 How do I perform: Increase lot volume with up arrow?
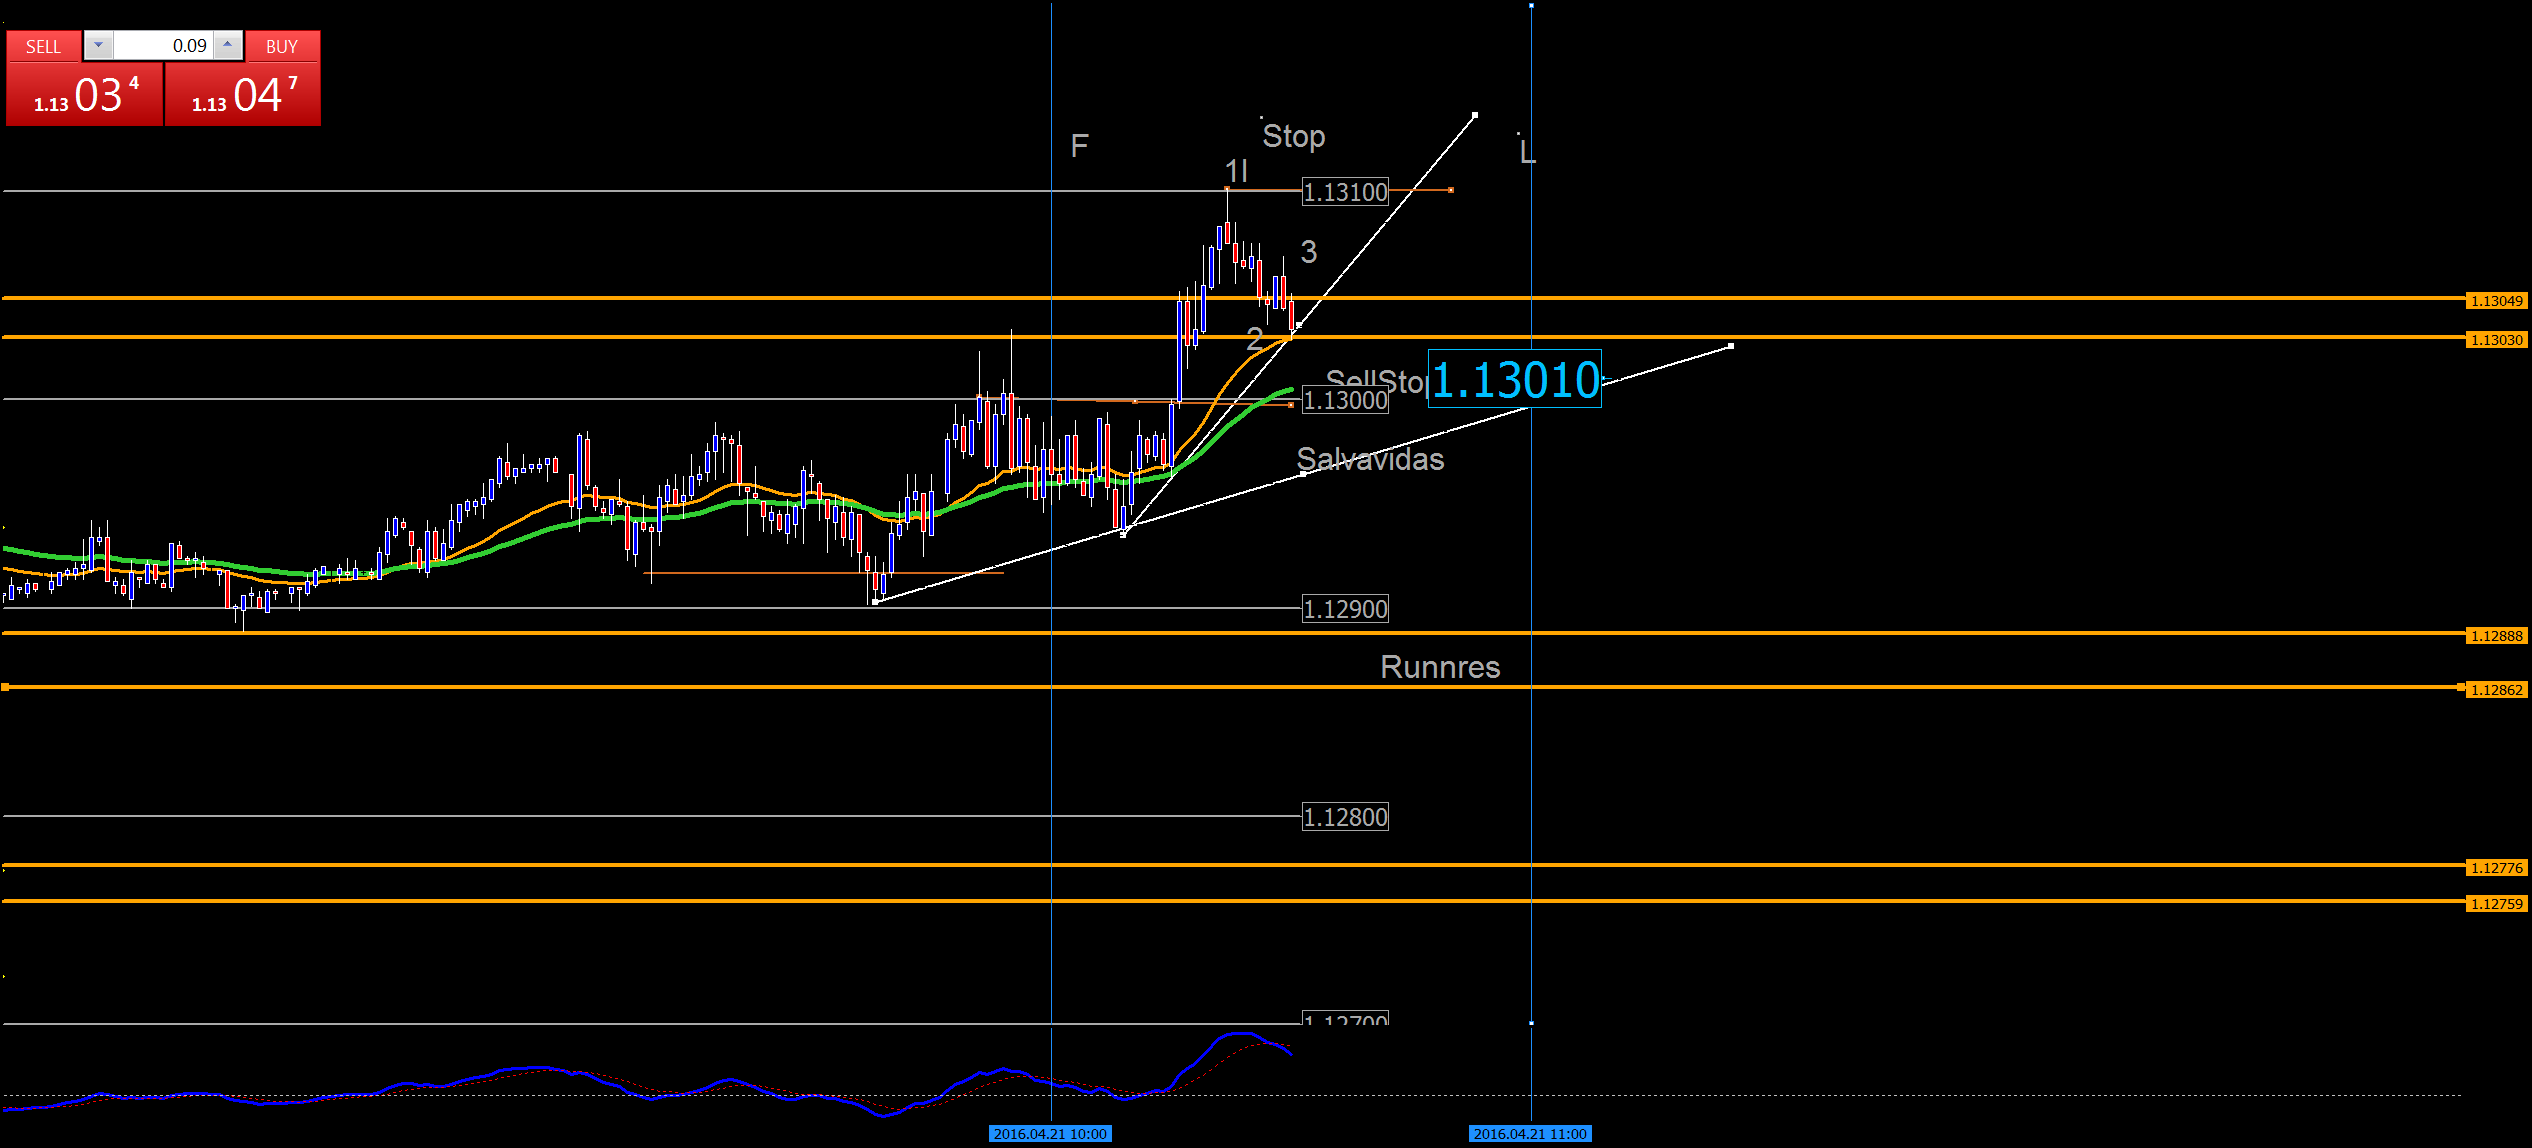tap(228, 45)
